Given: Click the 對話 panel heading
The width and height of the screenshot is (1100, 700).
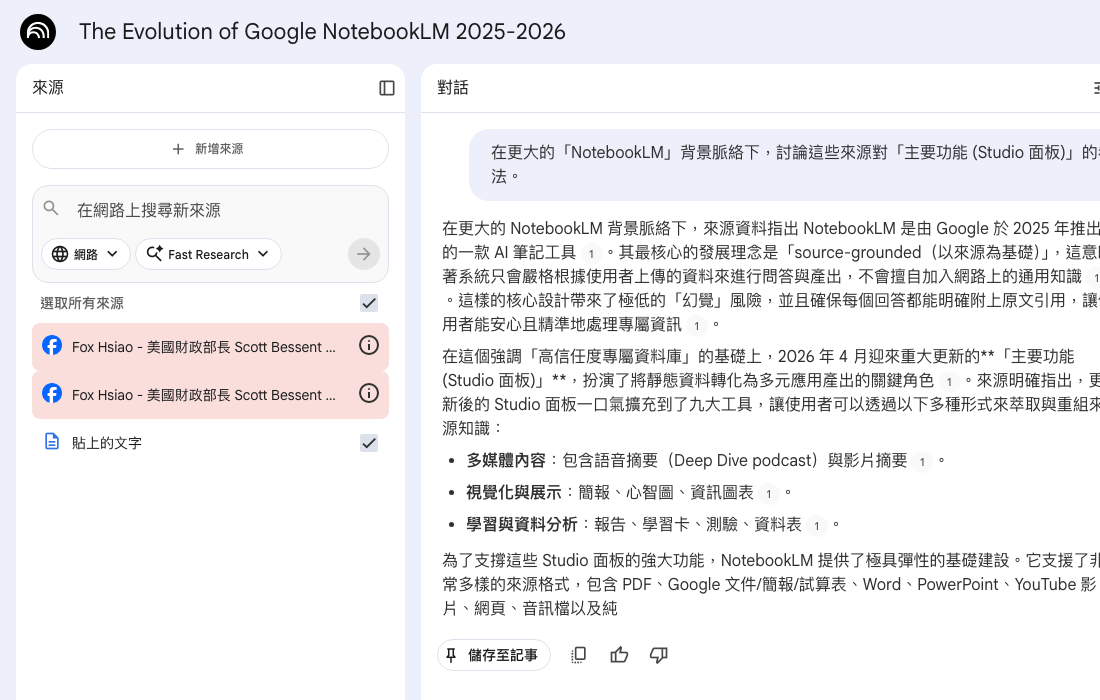Looking at the screenshot, I should point(452,87).
